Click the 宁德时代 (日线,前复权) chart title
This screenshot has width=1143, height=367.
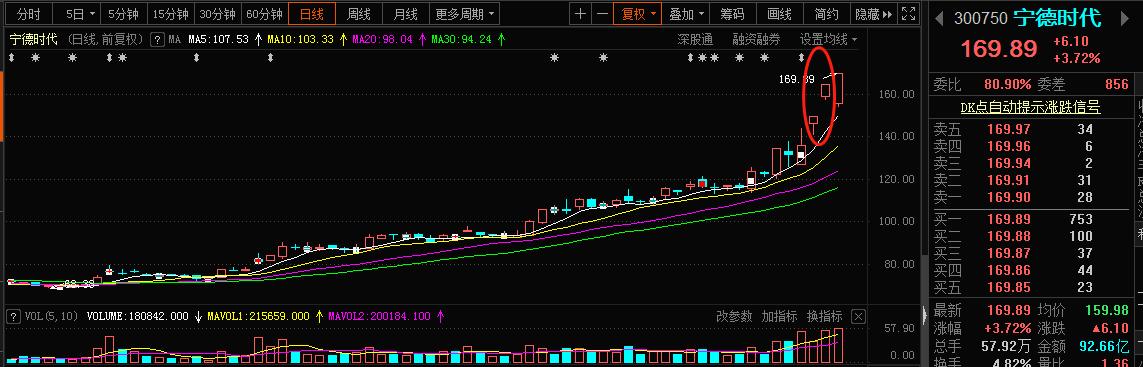coord(77,39)
